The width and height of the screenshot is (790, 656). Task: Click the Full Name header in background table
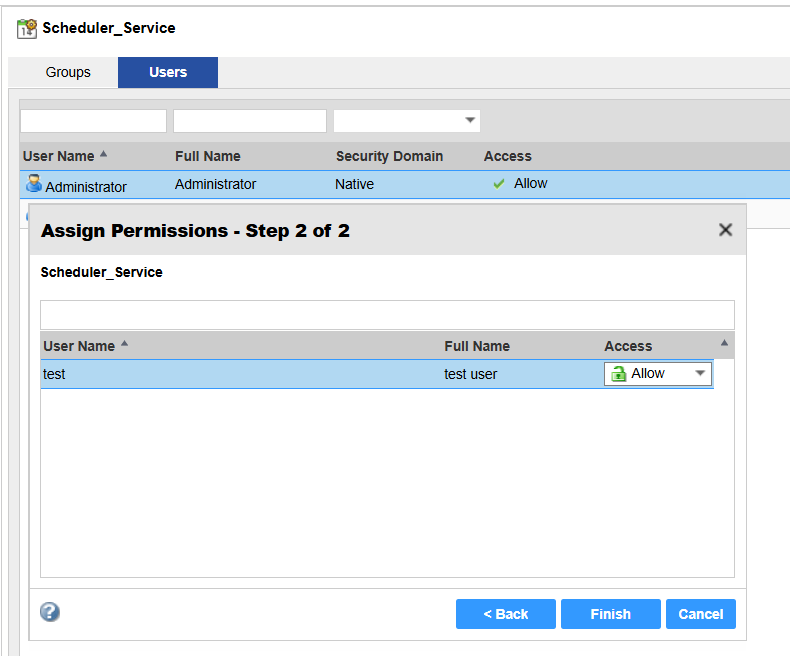coord(208,156)
